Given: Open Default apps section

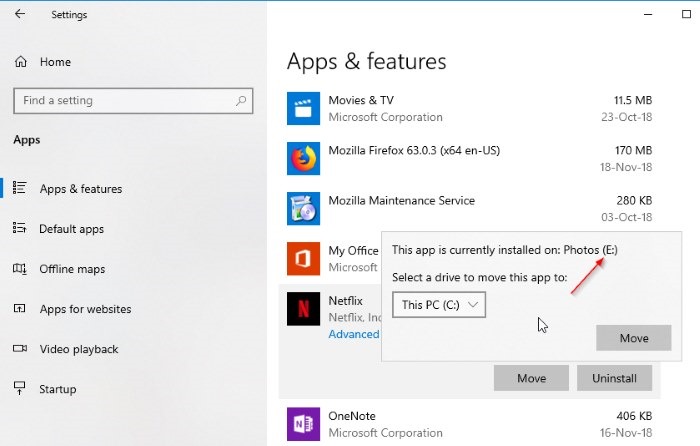Looking at the screenshot, I should 71,229.
